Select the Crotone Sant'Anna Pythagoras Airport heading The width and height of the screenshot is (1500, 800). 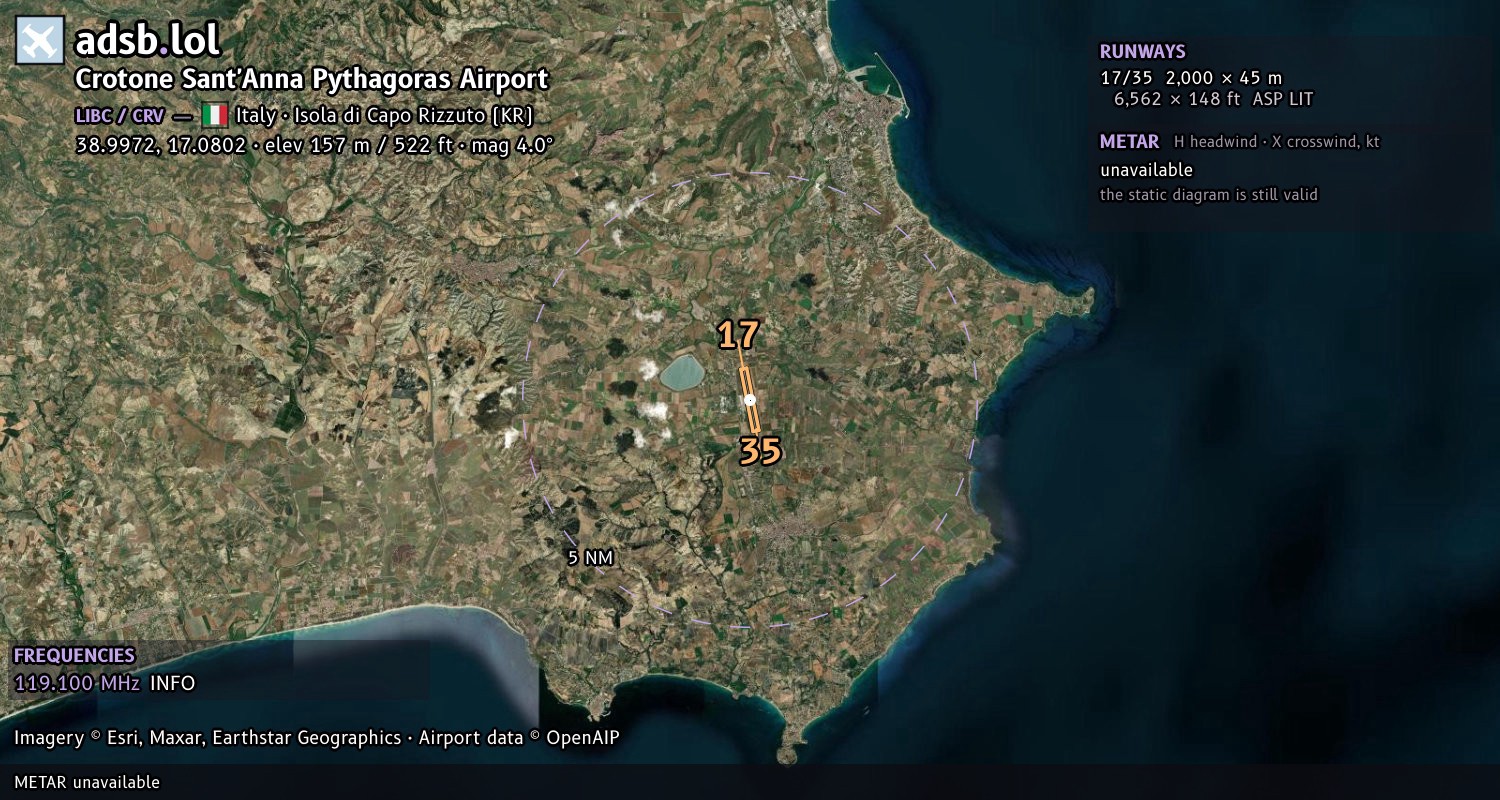point(312,79)
